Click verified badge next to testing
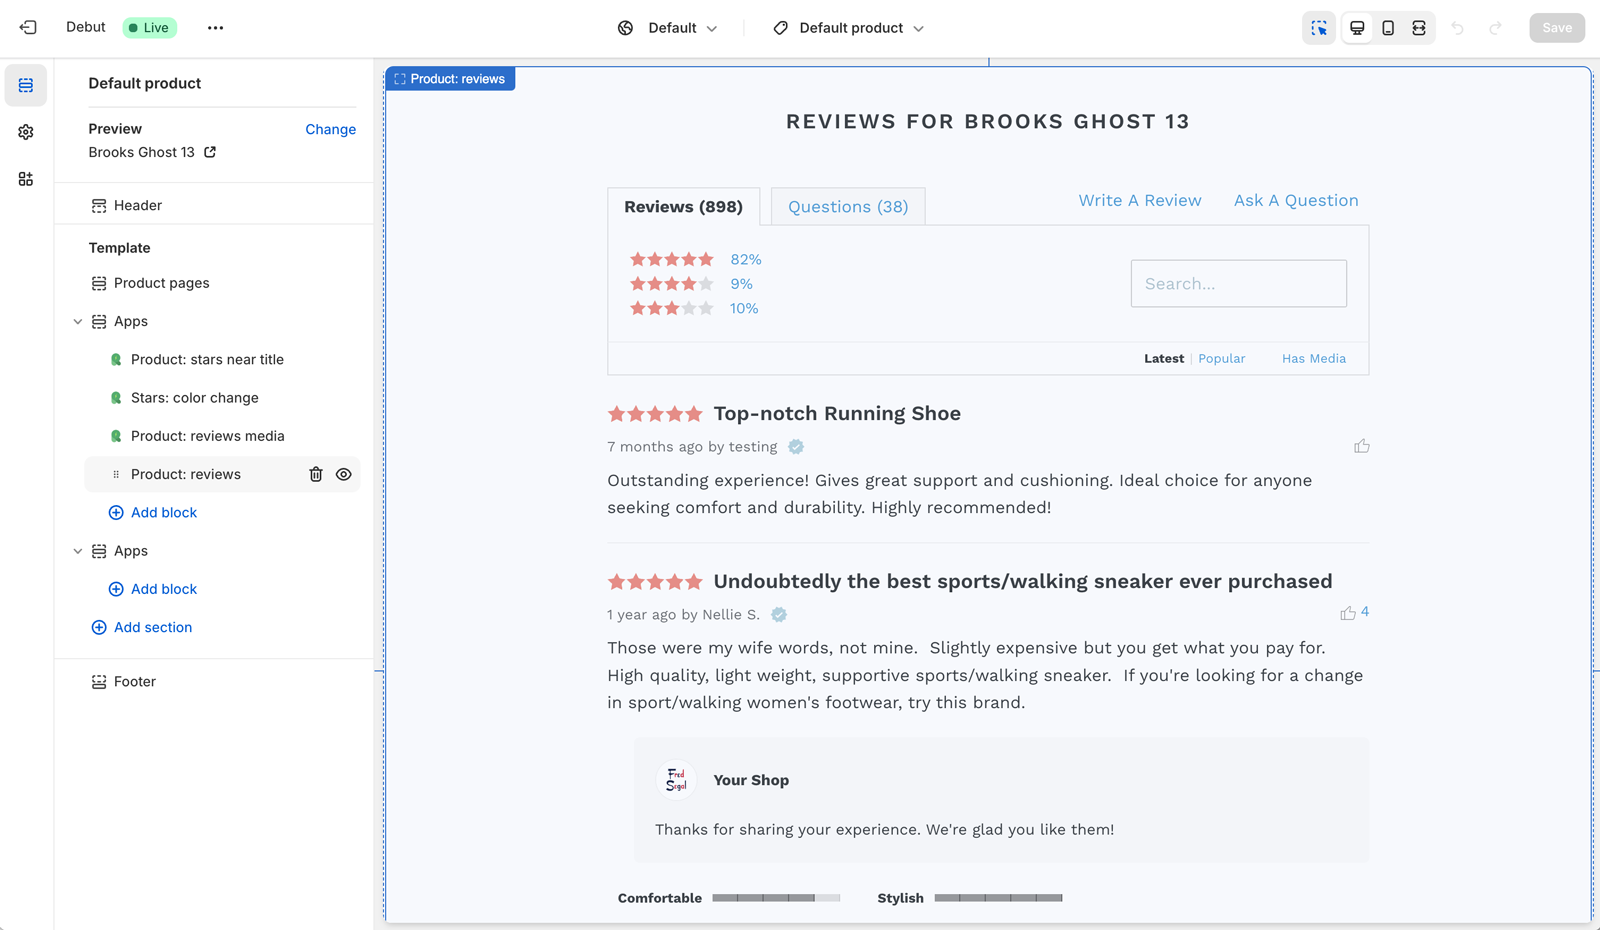The width and height of the screenshot is (1600, 930). coord(796,447)
